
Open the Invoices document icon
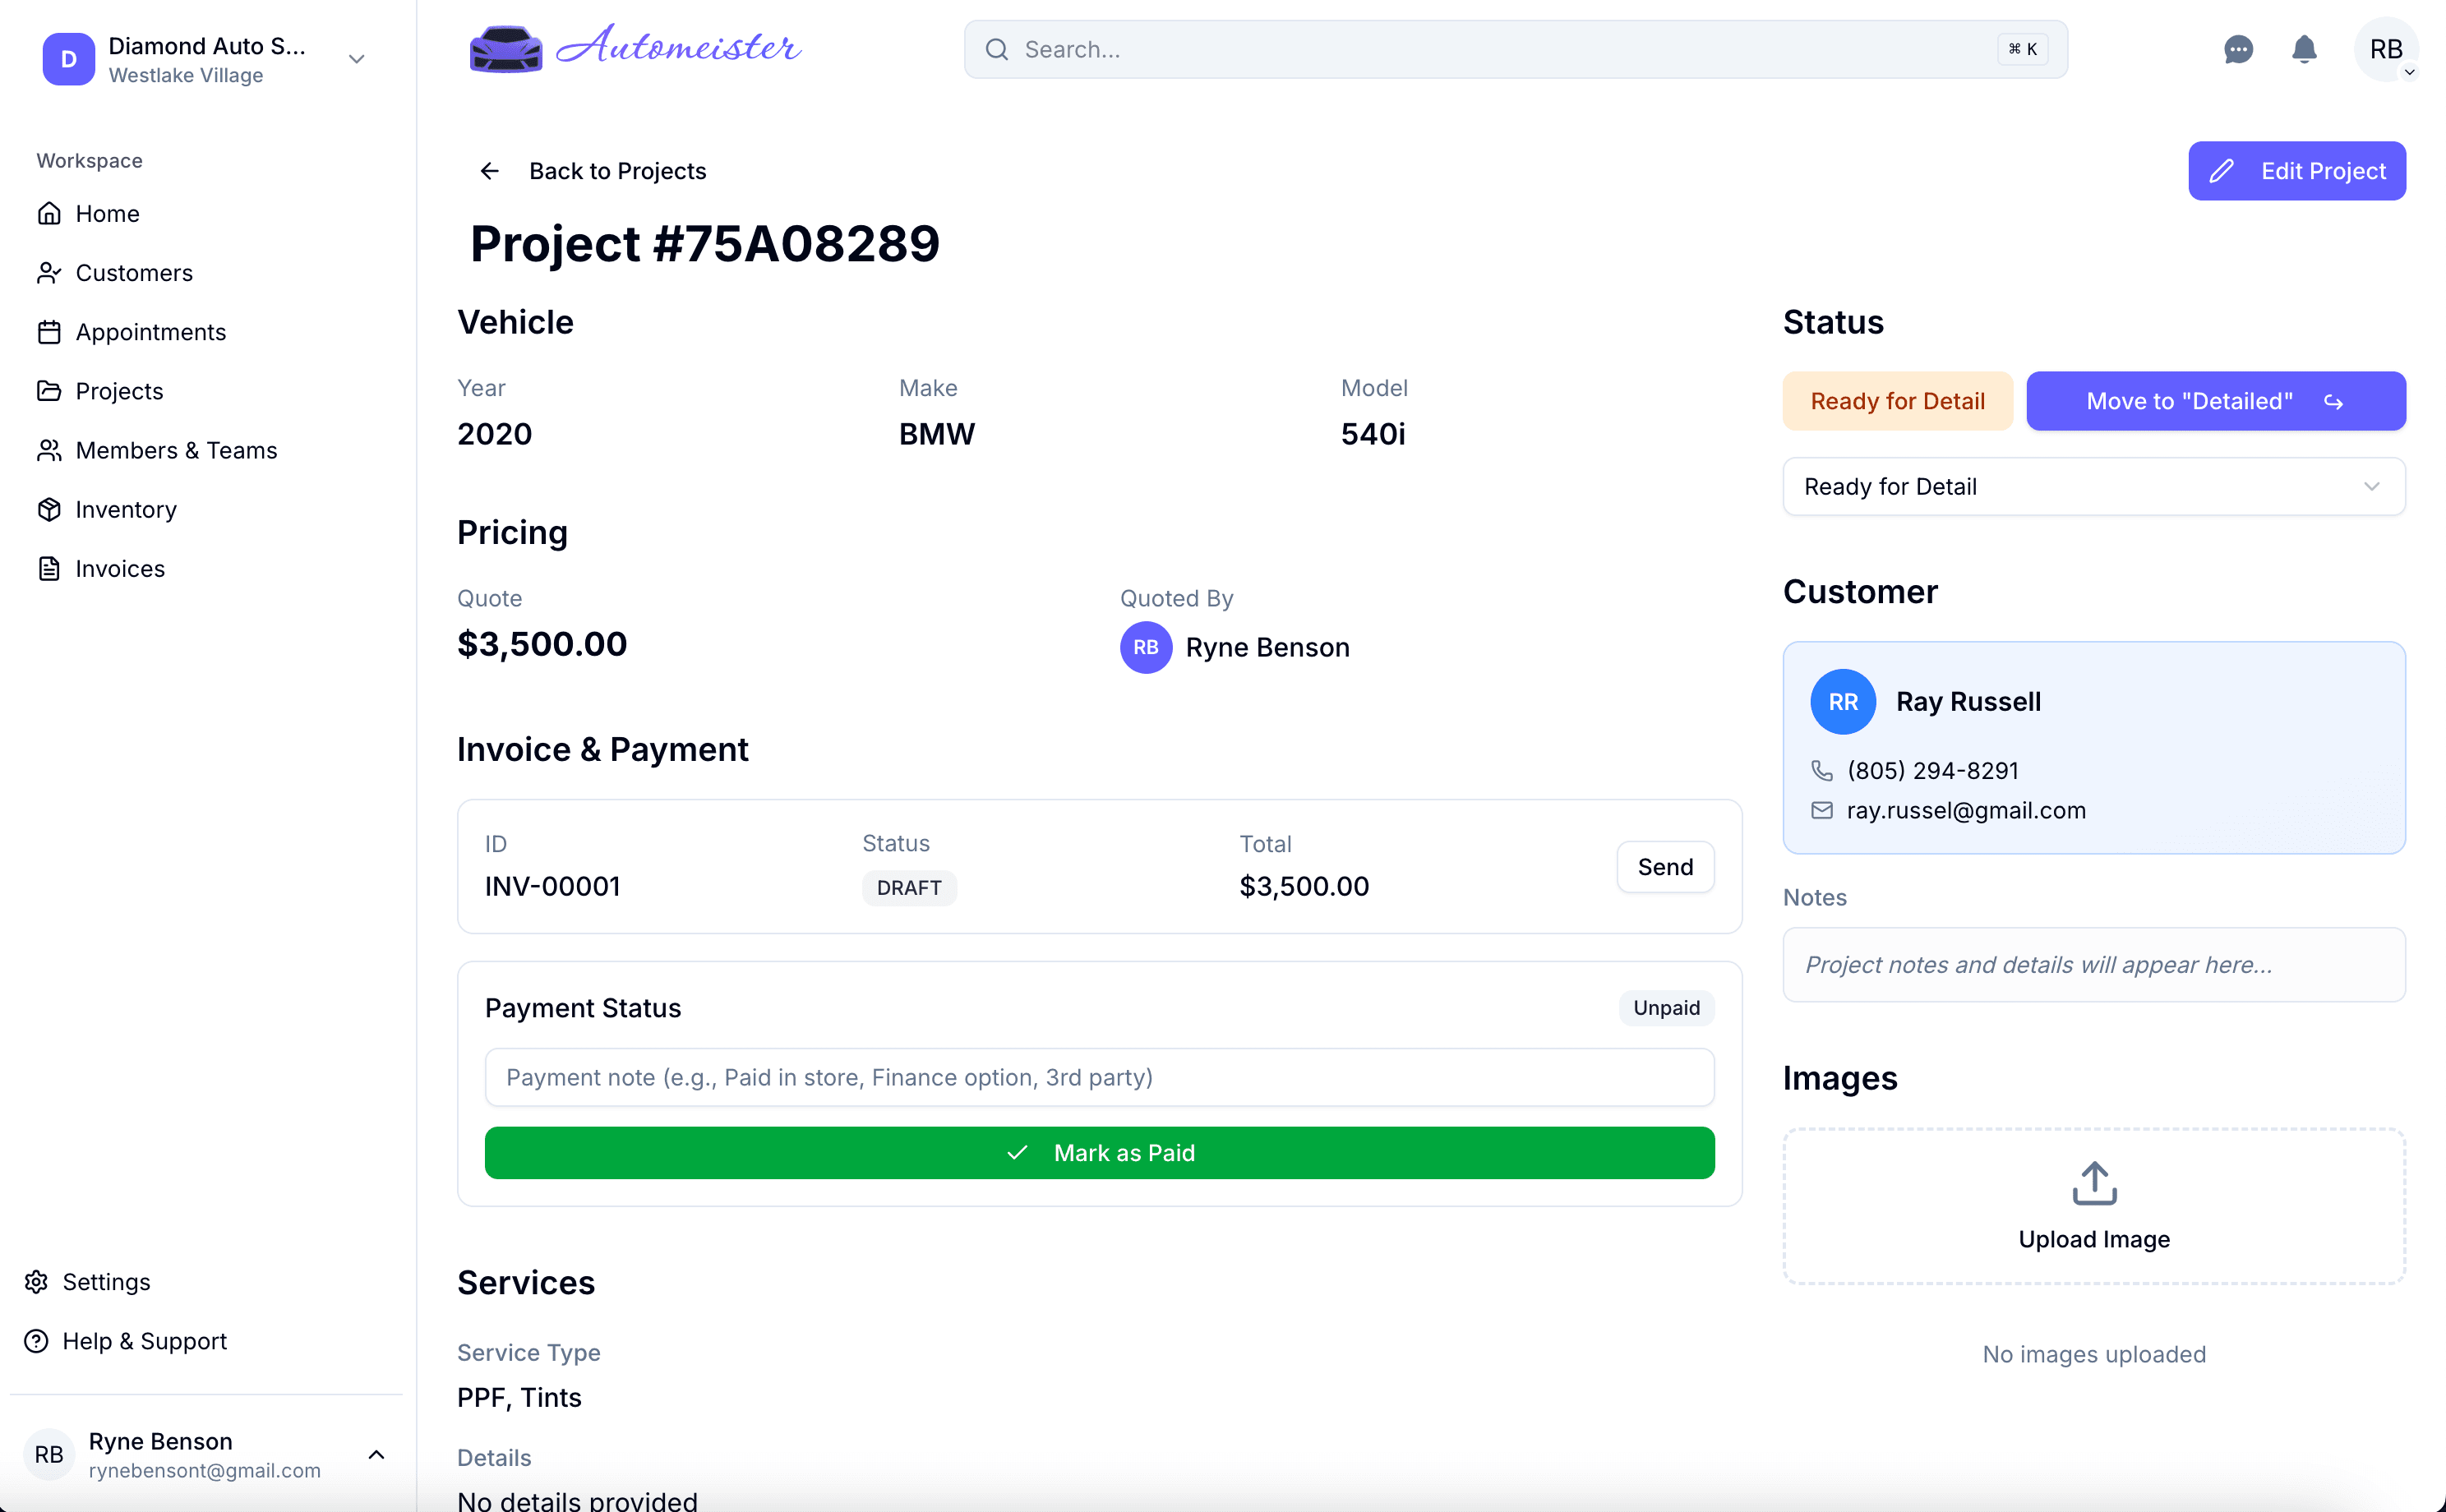49,568
